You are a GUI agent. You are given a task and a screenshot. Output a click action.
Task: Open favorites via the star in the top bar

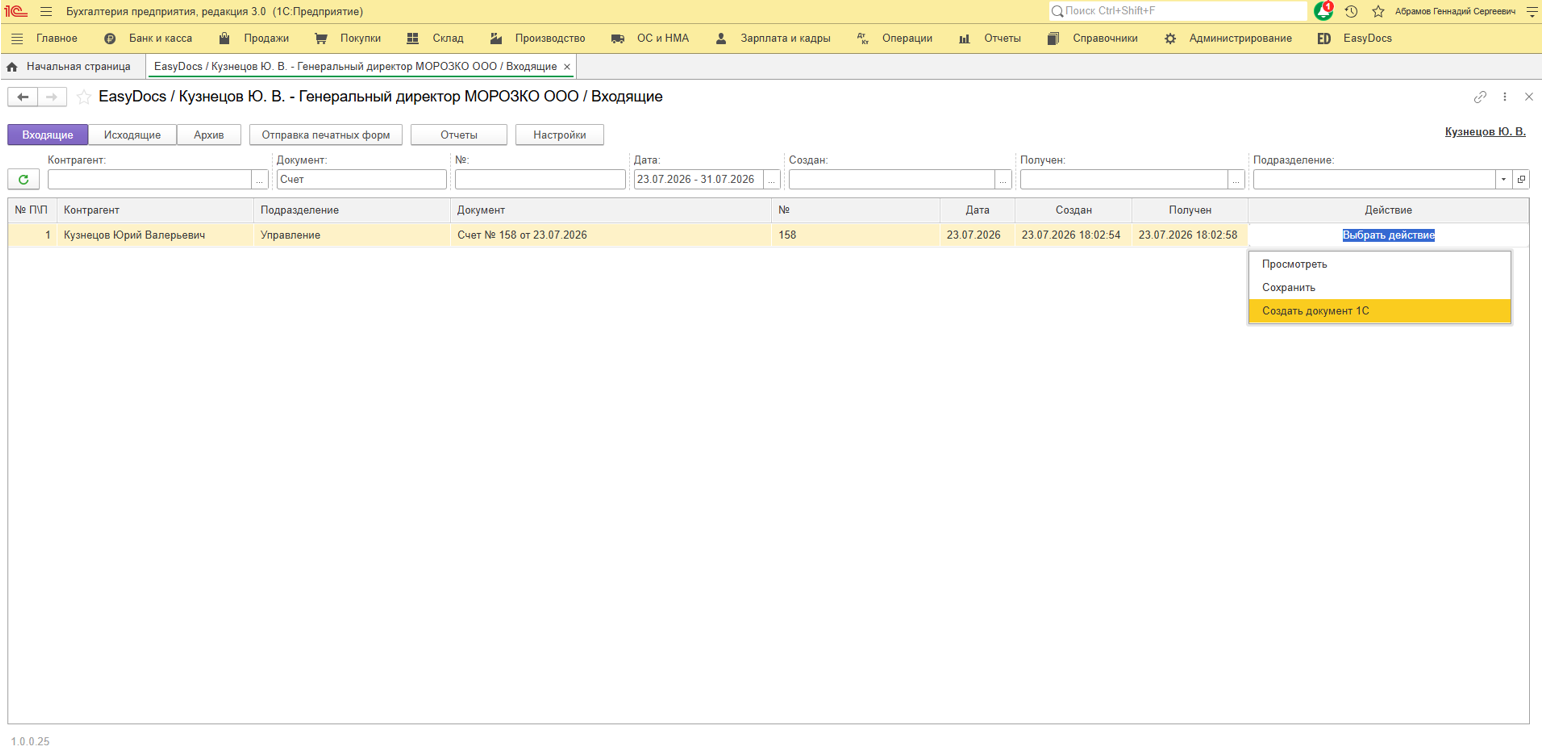pyautogui.click(x=1378, y=11)
